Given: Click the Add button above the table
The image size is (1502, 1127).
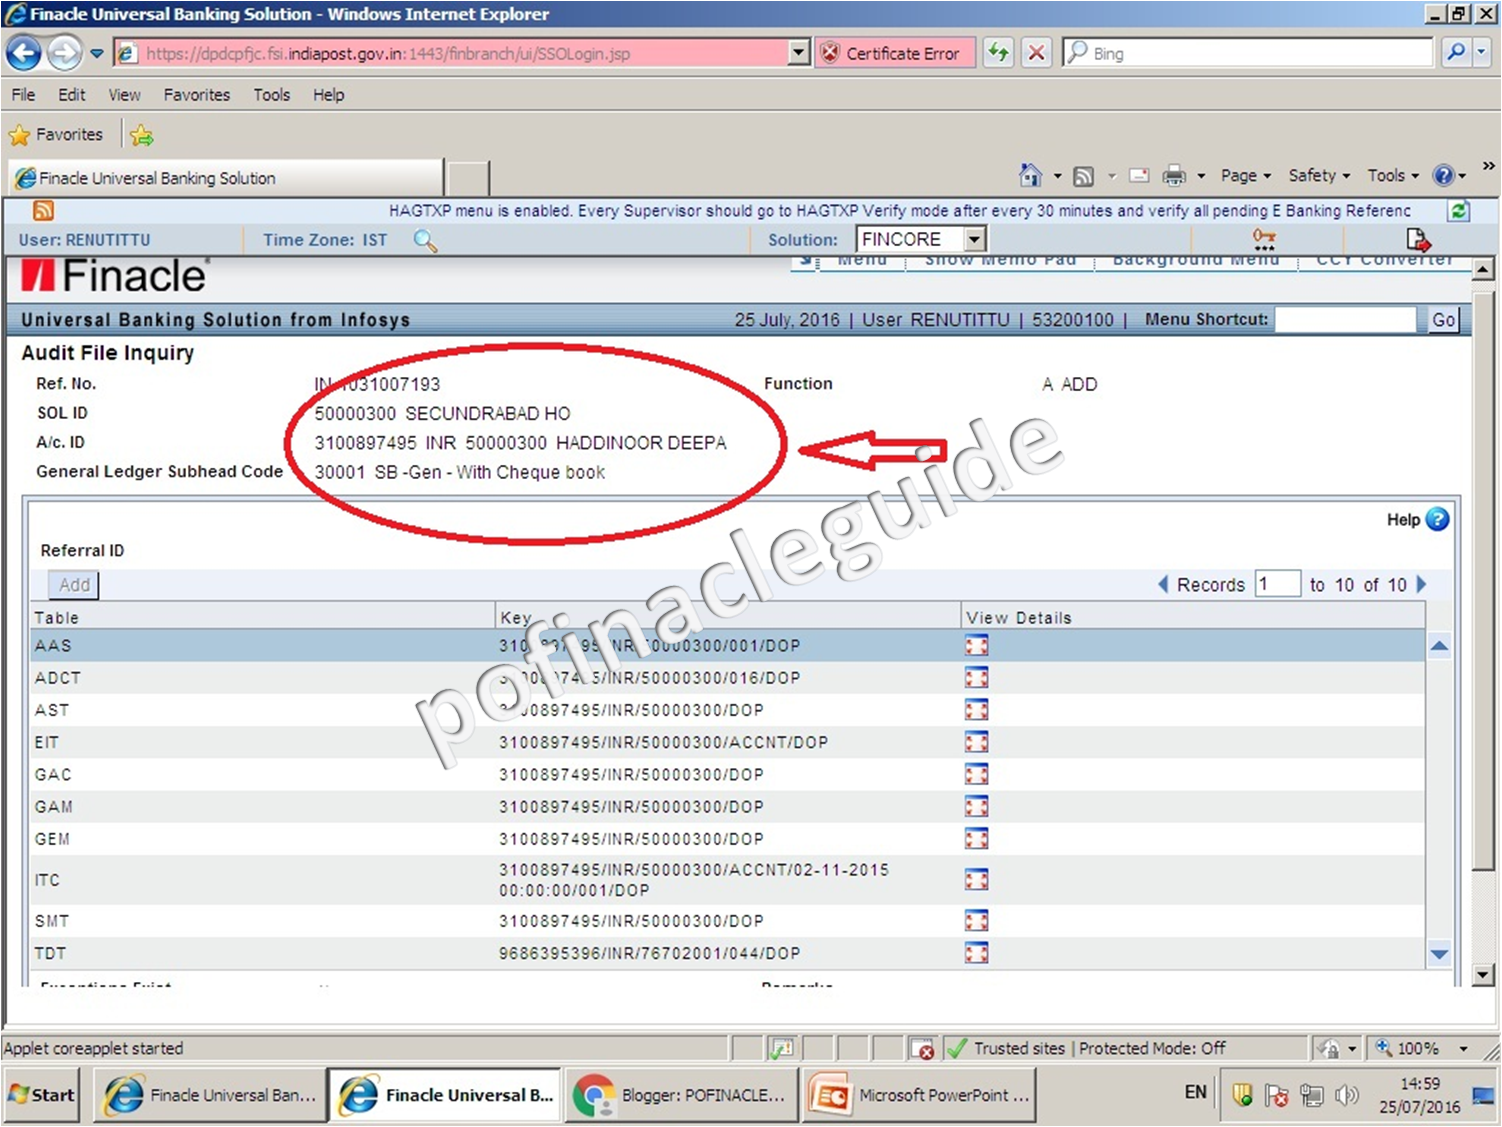Looking at the screenshot, I should [x=73, y=584].
